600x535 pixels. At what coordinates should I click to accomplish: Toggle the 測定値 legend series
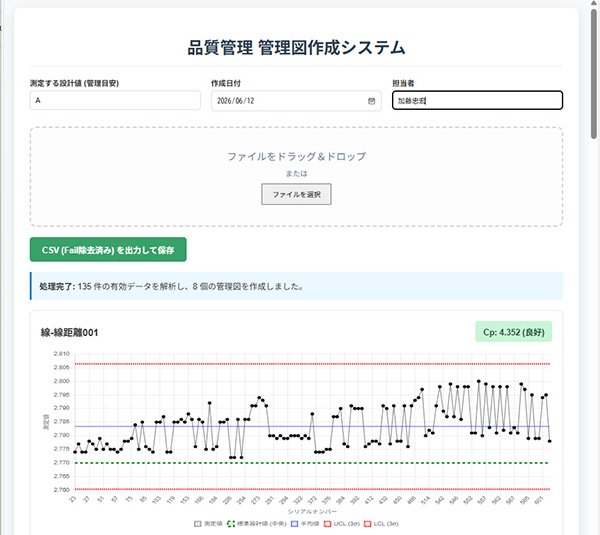click(208, 524)
